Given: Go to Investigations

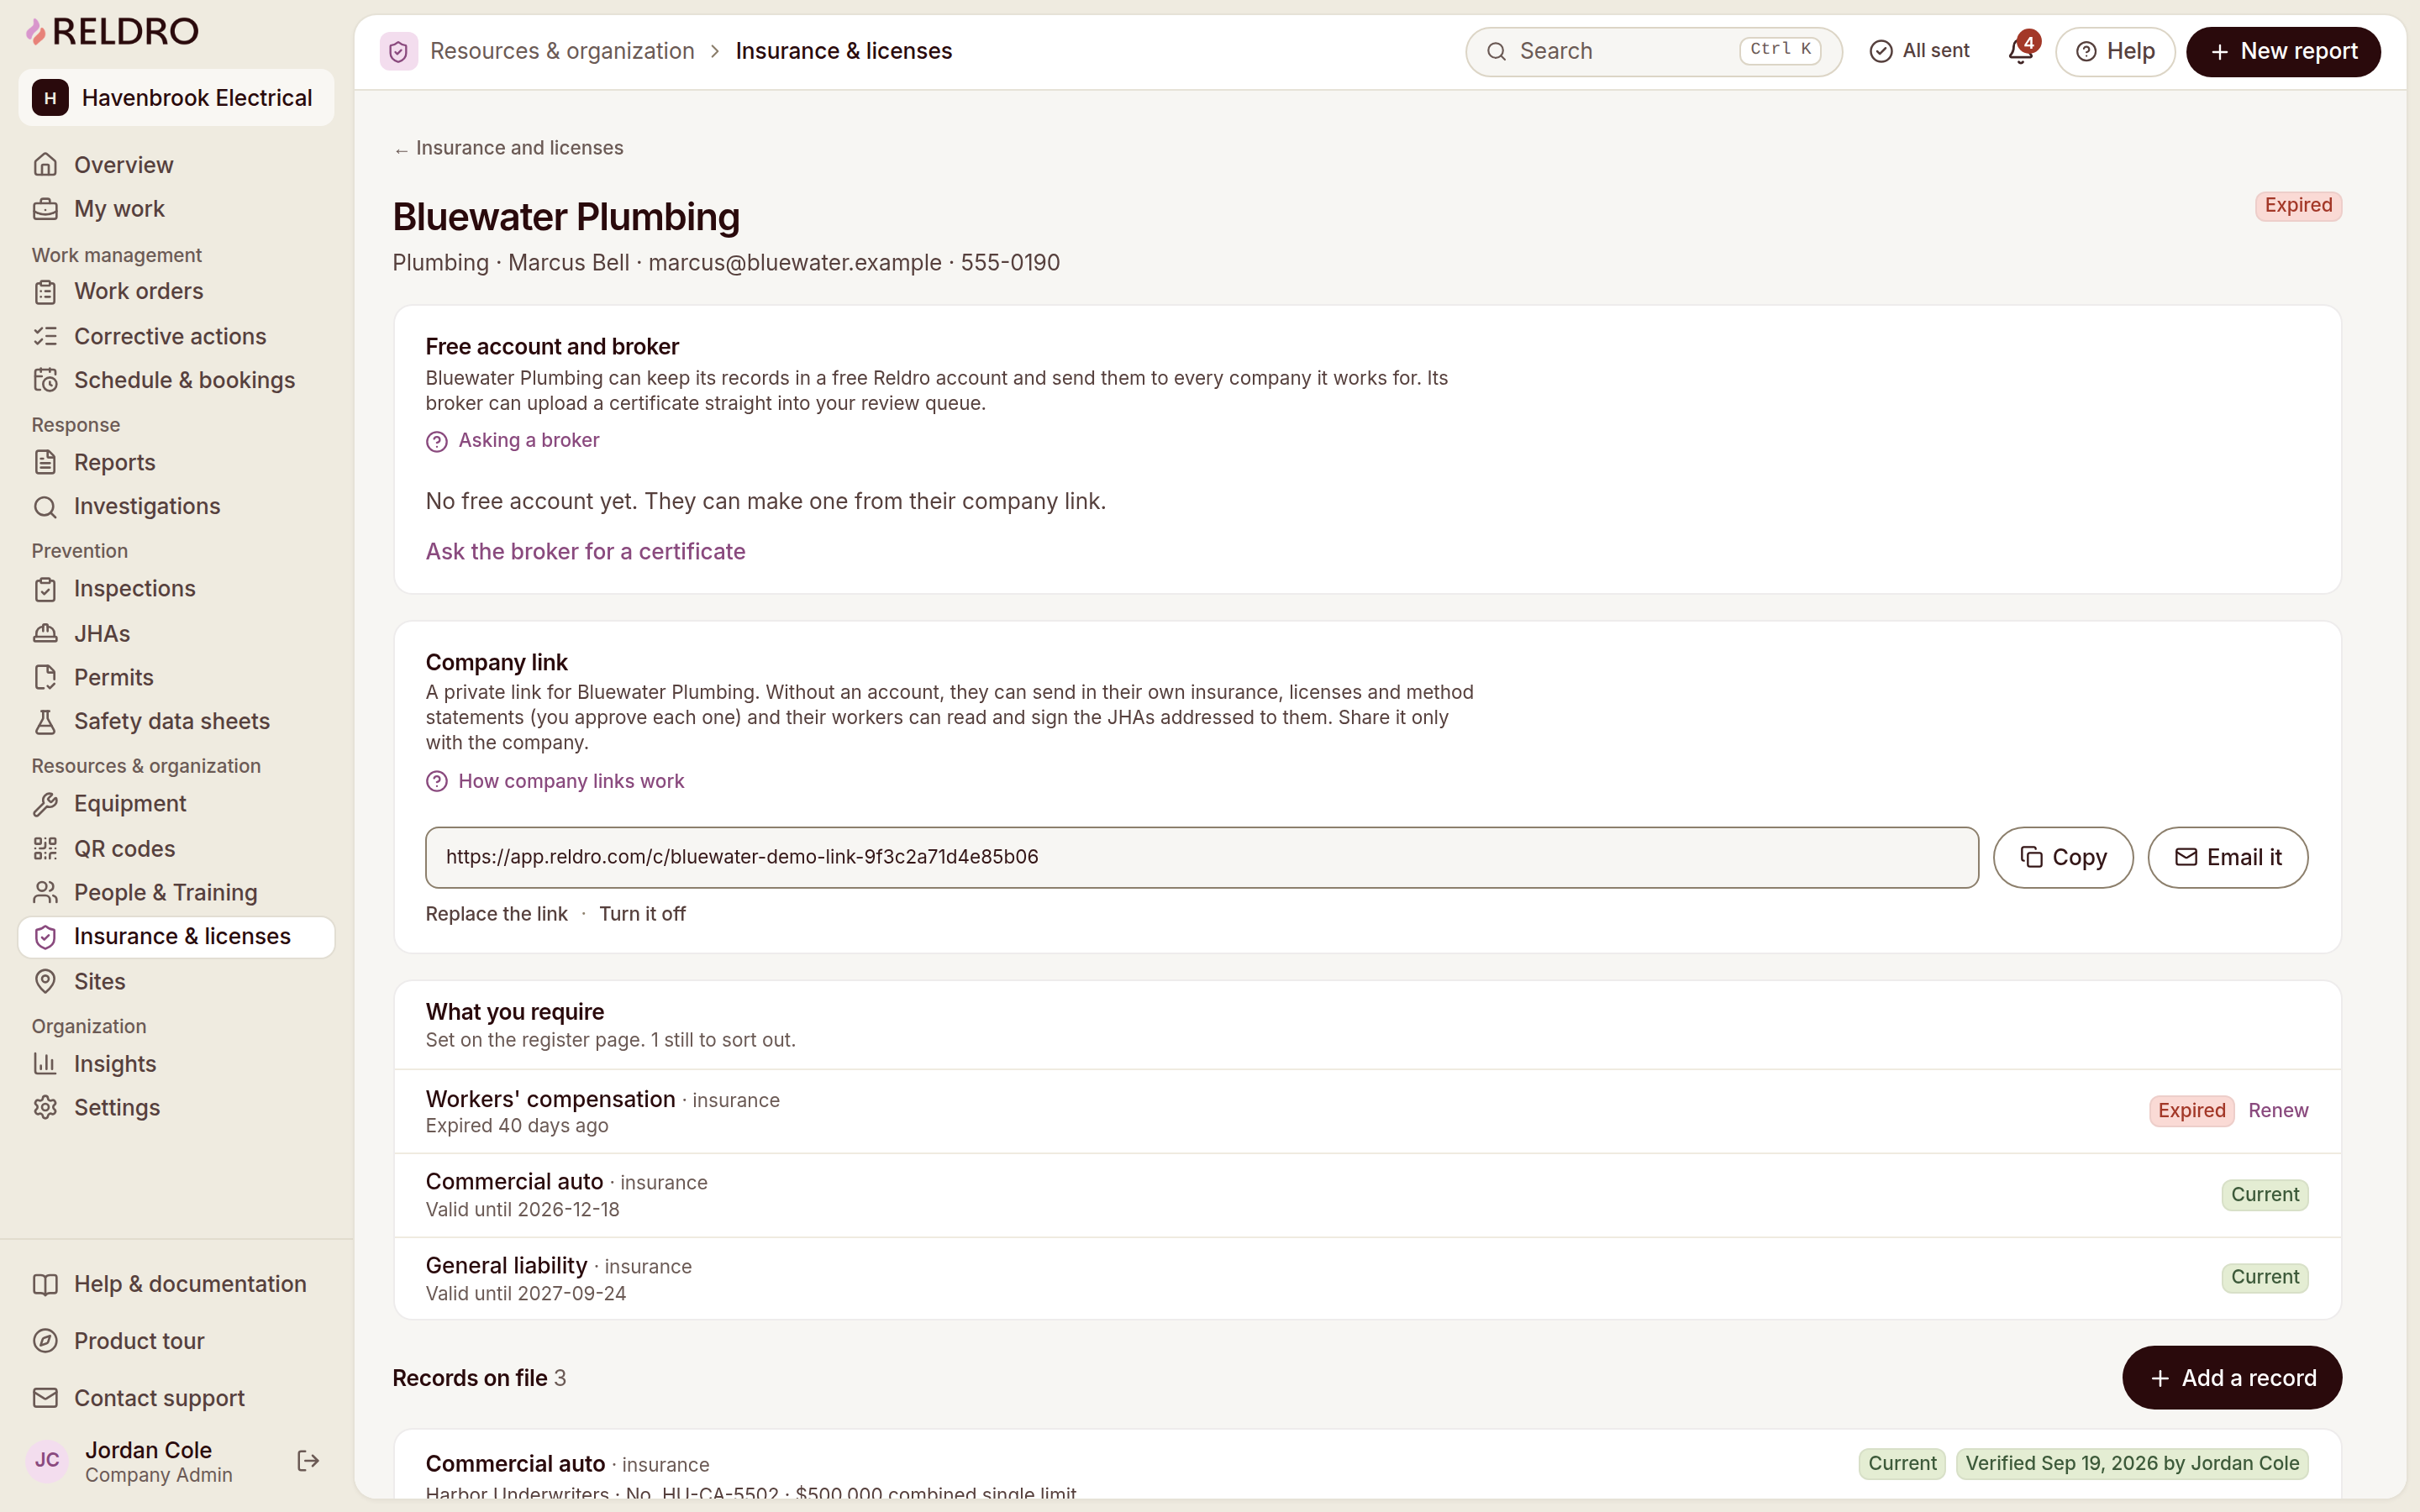Looking at the screenshot, I should 176,506.
